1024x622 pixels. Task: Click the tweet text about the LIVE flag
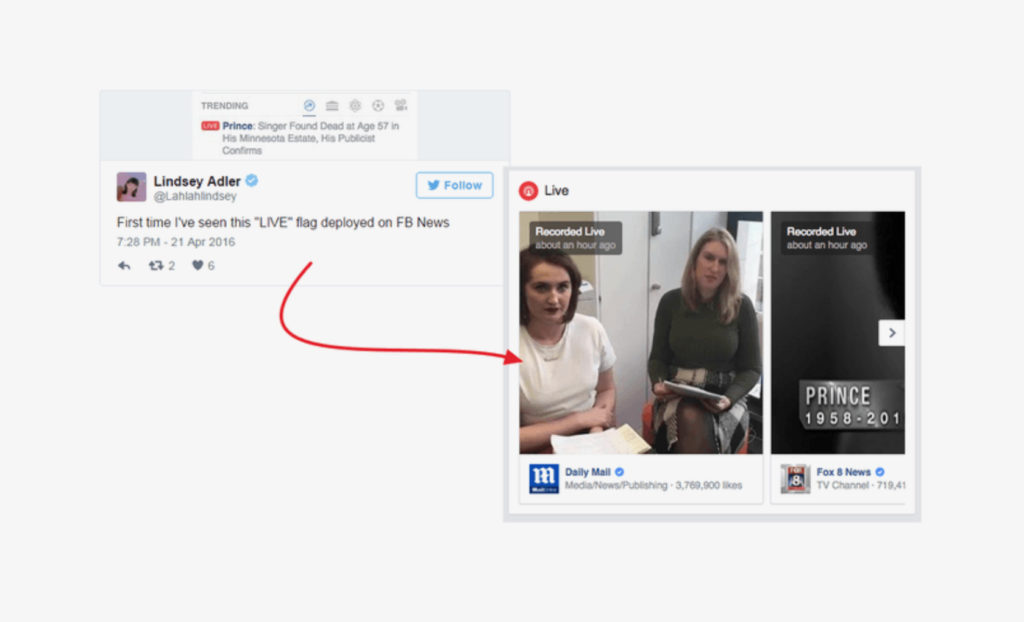coord(283,223)
